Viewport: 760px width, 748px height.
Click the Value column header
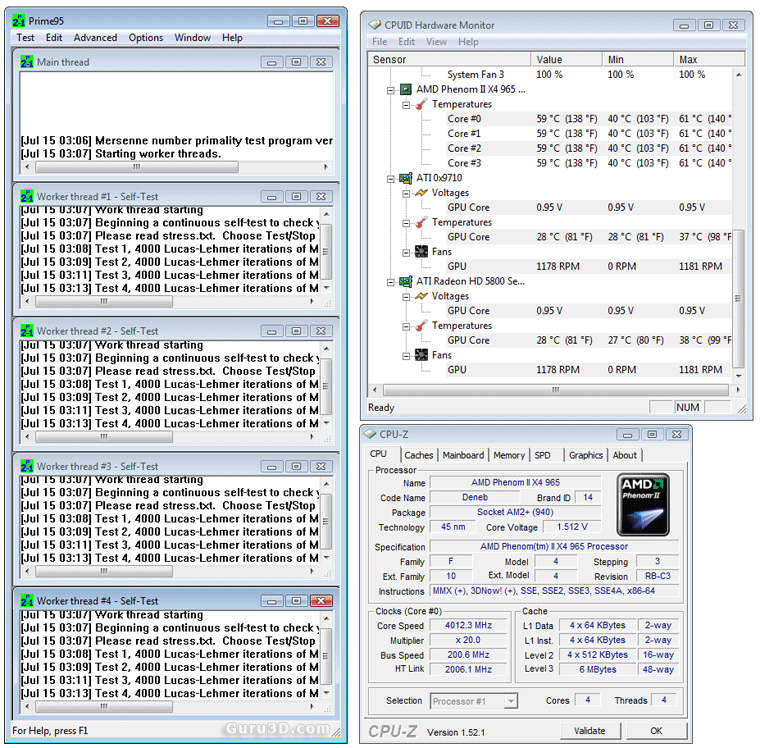566,60
